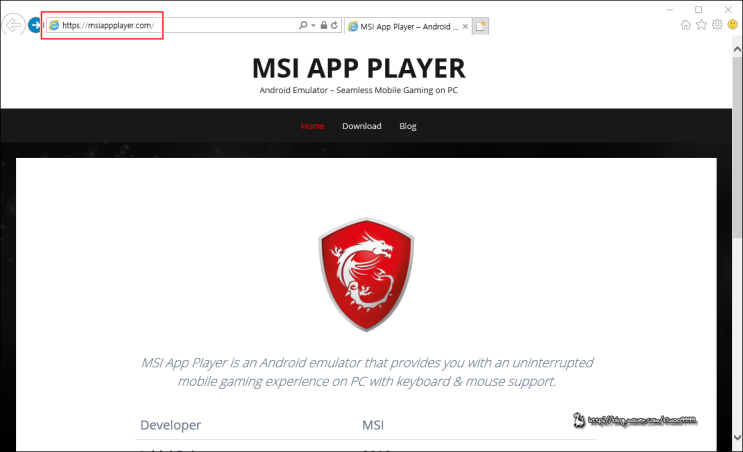
Task: Close the browser window
Action: 728,9
